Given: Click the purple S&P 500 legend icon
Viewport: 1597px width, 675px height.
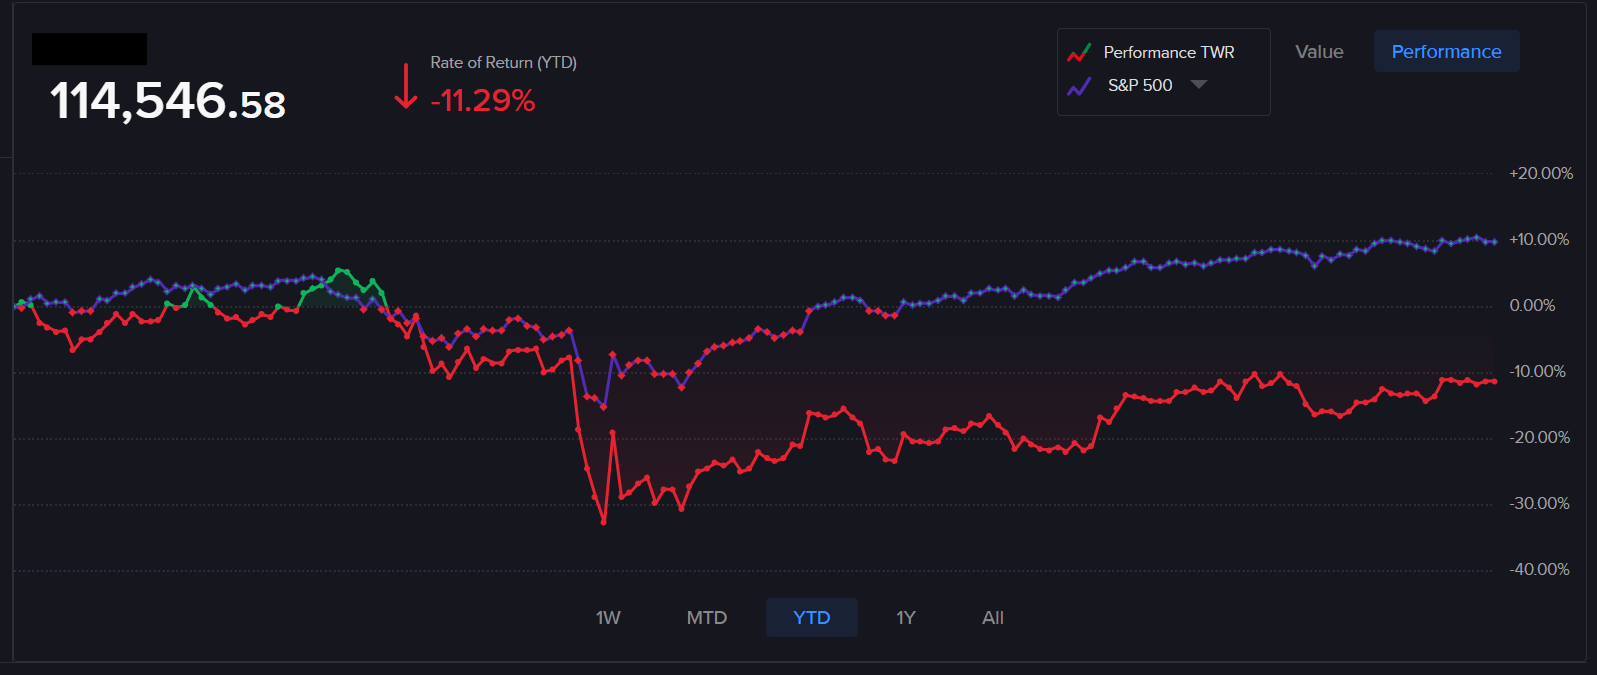Looking at the screenshot, I should [1079, 86].
